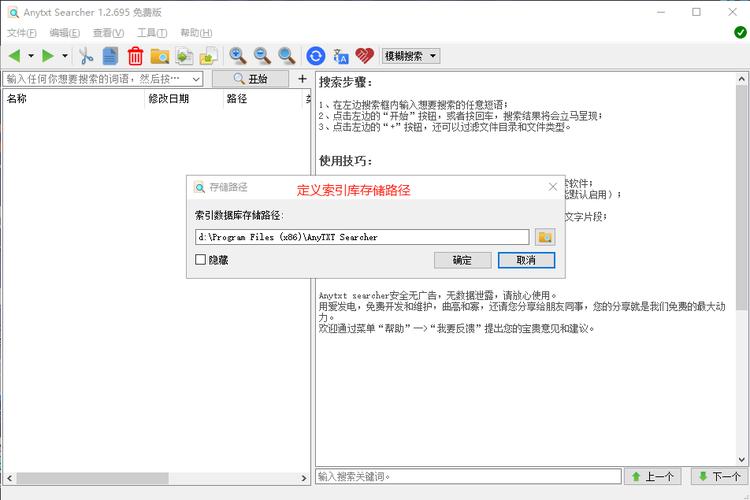750x500 pixels.
Task: Click the 名称 column header
Action: coord(74,99)
